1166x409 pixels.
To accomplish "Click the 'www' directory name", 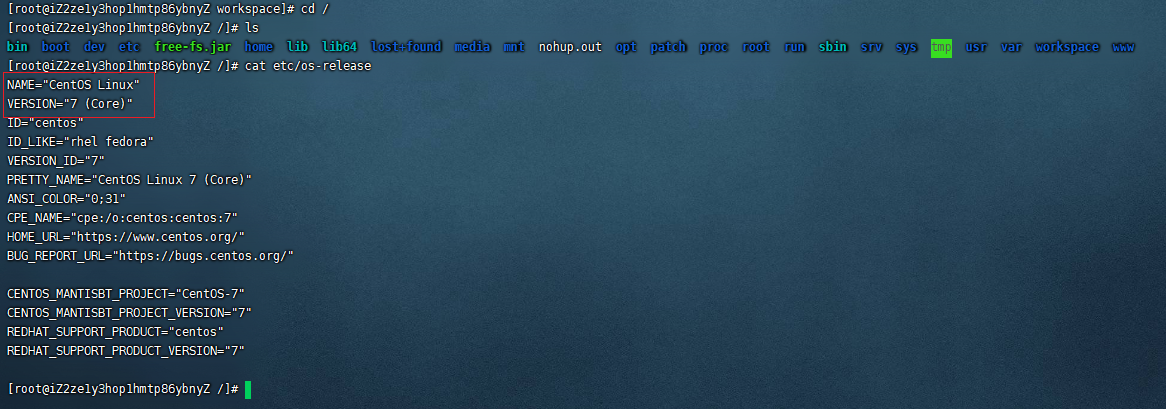I will [x=1123, y=47].
